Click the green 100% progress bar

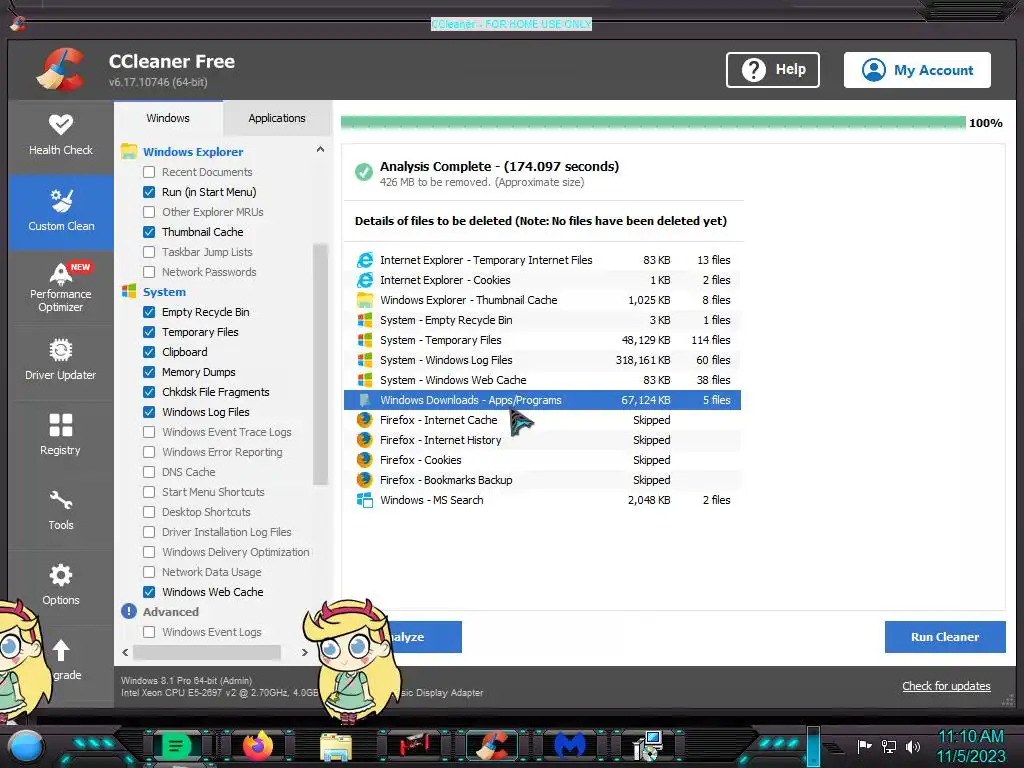(653, 123)
